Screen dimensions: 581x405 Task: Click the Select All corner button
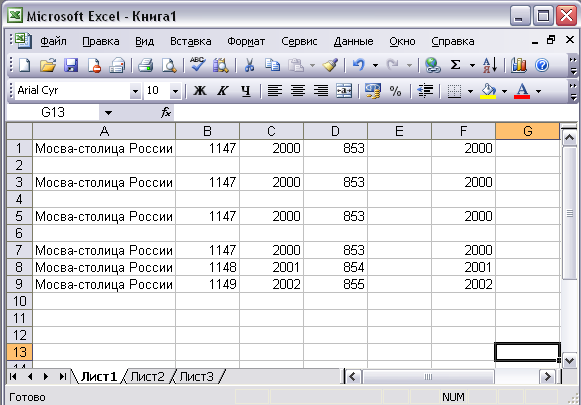click(x=19, y=131)
